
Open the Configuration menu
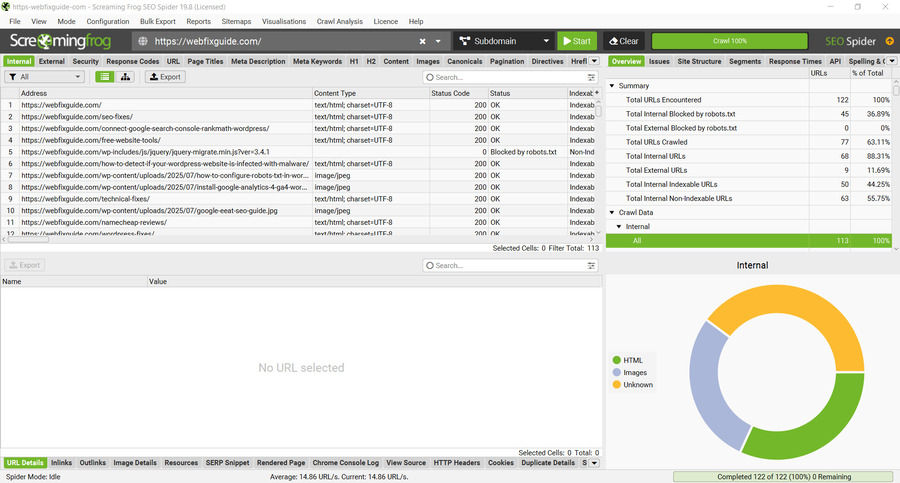pos(108,21)
